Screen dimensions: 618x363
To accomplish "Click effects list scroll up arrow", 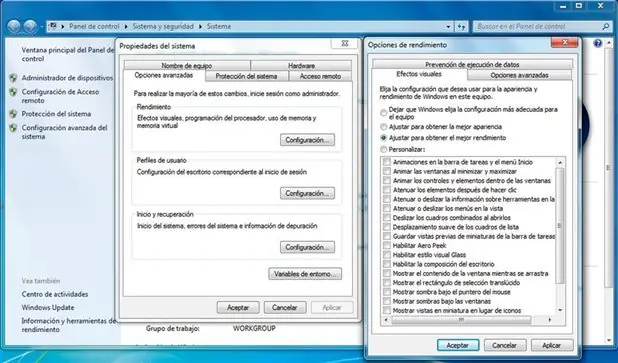I will click(560, 162).
